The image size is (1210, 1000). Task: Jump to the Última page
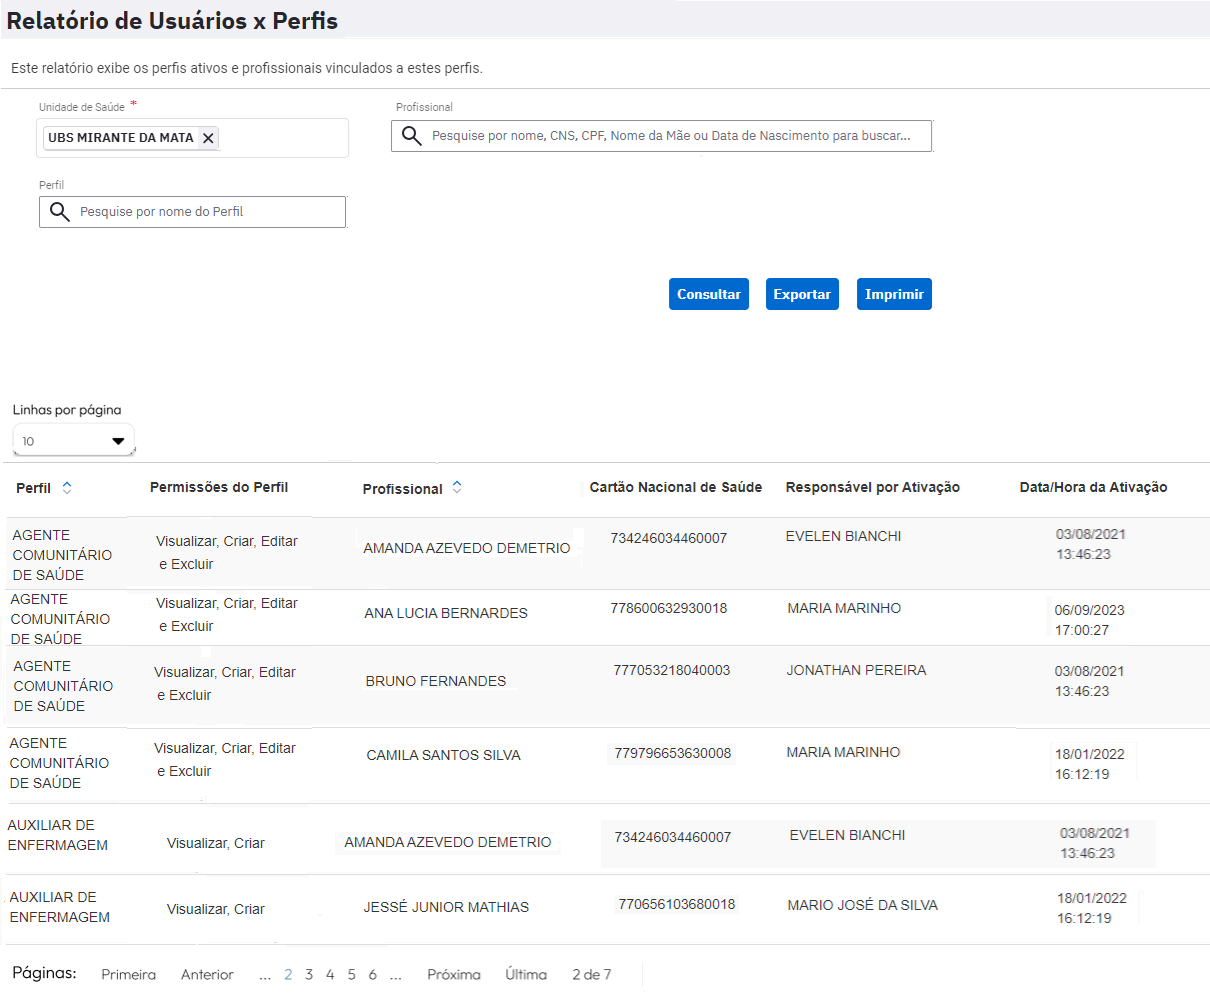[527, 973]
